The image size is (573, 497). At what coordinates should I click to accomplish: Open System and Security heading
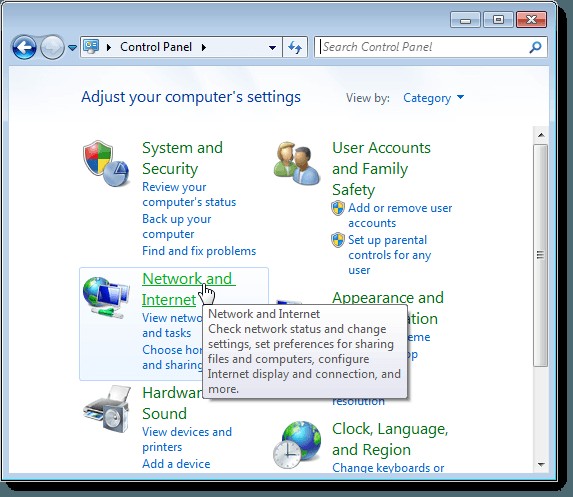(182, 158)
